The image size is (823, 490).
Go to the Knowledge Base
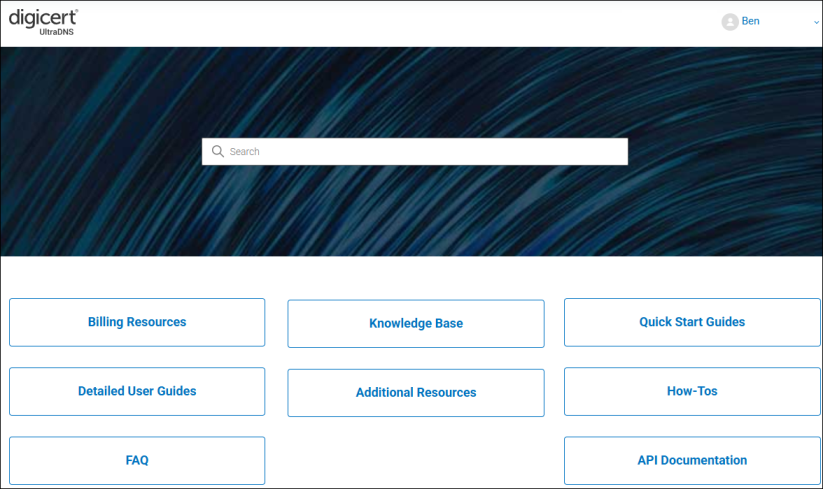[416, 324]
